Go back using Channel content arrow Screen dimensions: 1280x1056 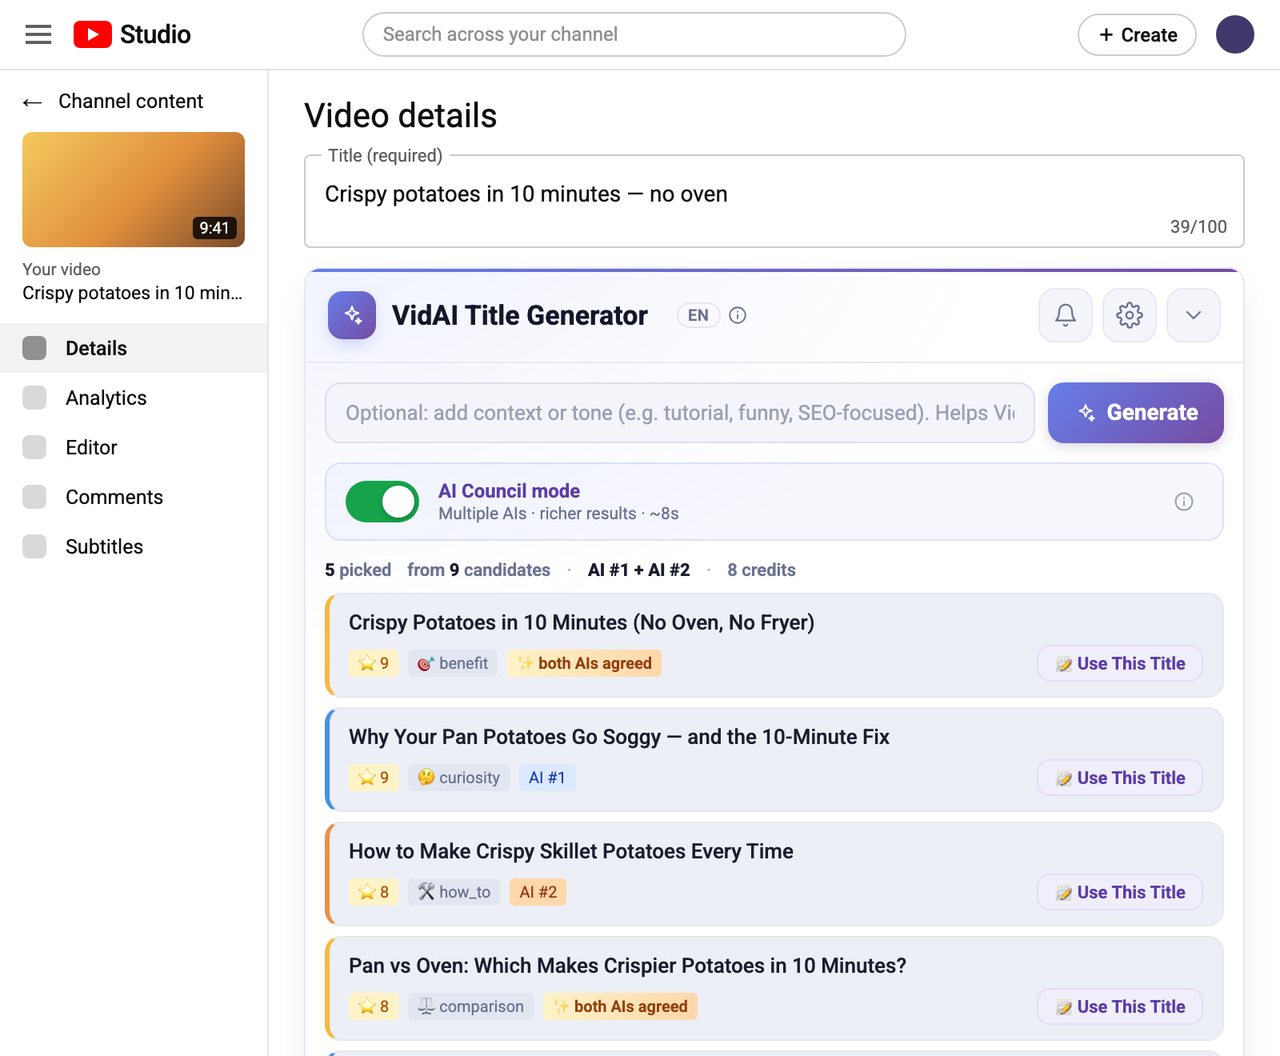pos(32,102)
